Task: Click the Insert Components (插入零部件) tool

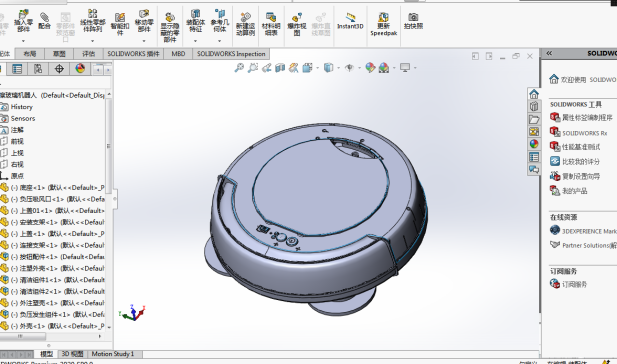Action: click(23, 22)
